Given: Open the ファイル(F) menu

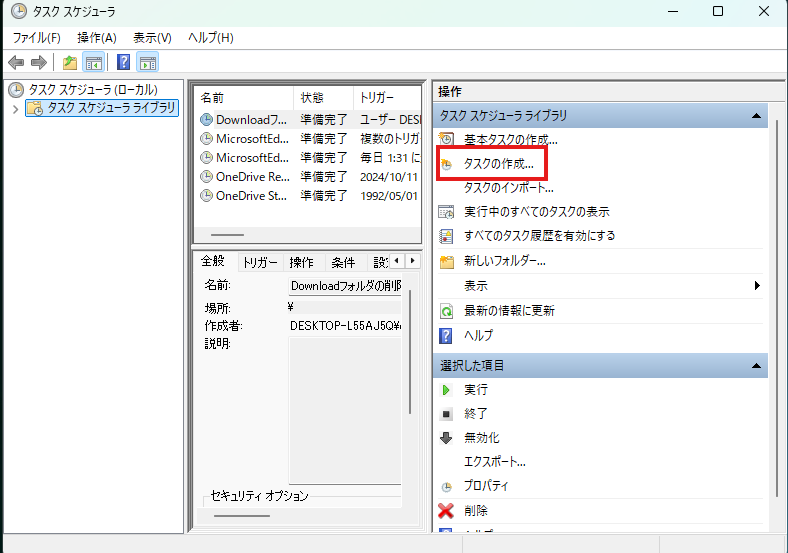Looking at the screenshot, I should click(37, 38).
